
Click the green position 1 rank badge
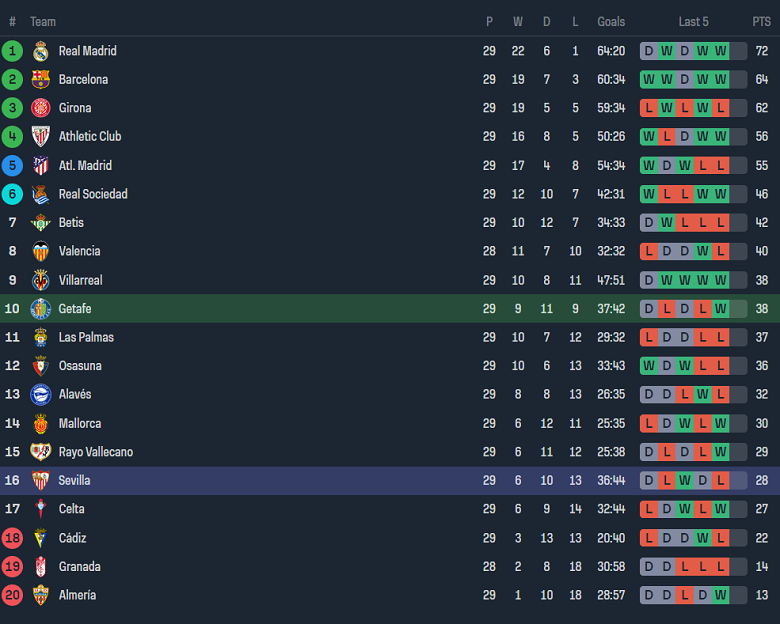(x=12, y=51)
